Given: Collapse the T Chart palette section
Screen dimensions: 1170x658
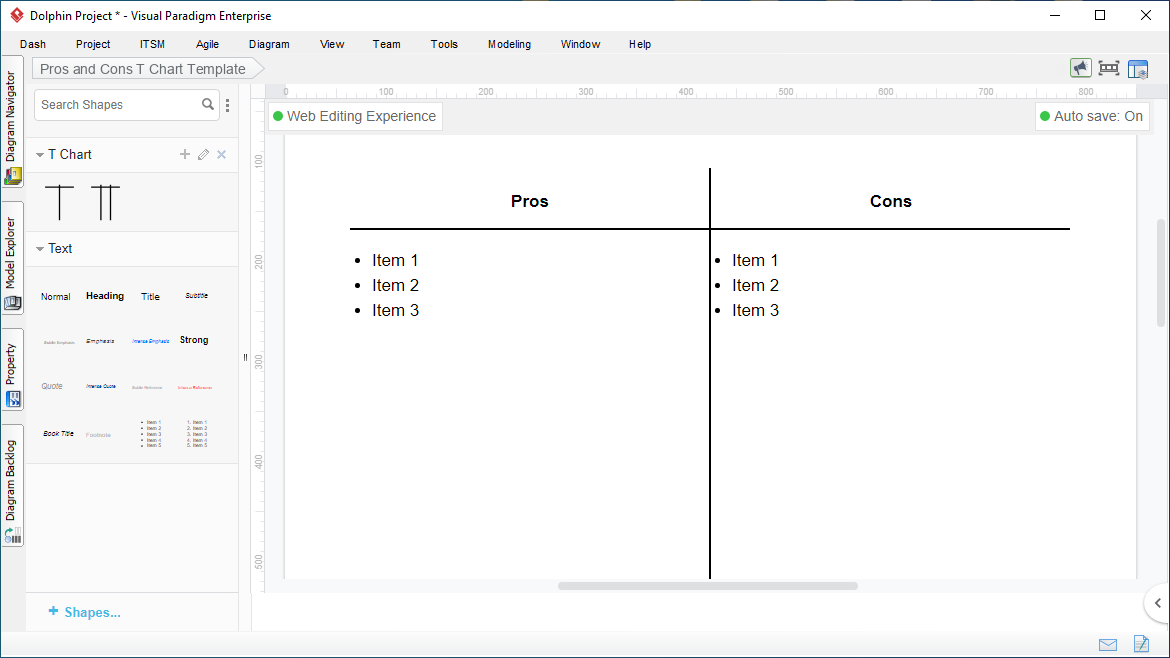Looking at the screenshot, I should pos(40,155).
